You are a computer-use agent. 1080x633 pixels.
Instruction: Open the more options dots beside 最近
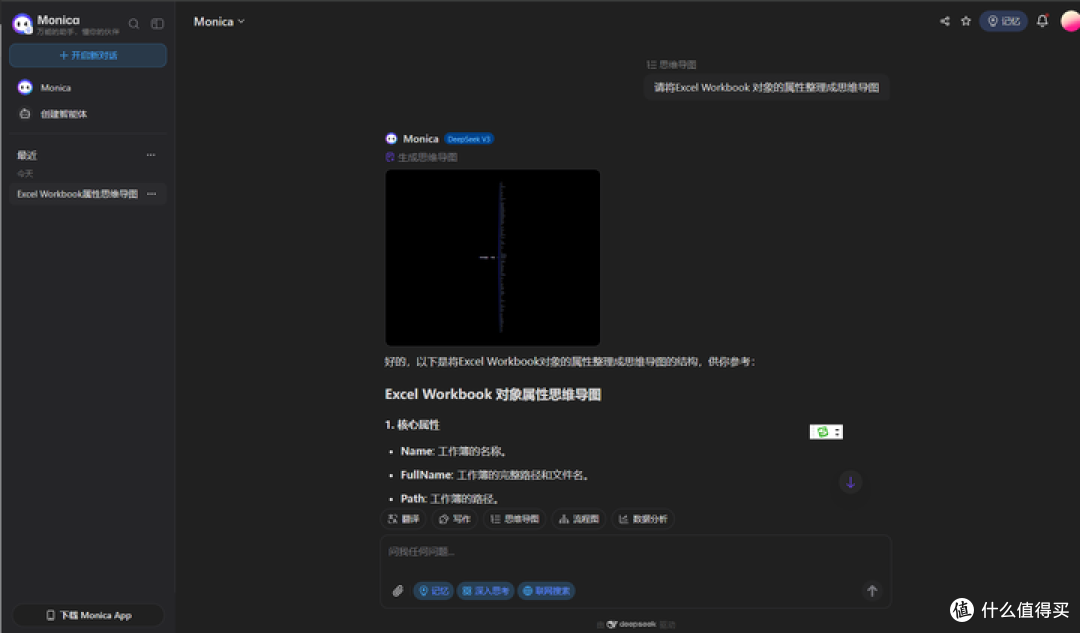click(151, 155)
